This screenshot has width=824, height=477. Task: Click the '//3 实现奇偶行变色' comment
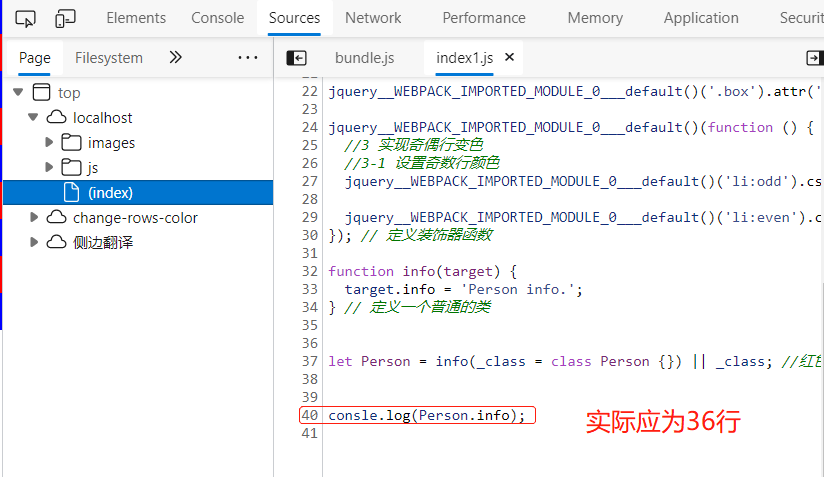[414, 145]
